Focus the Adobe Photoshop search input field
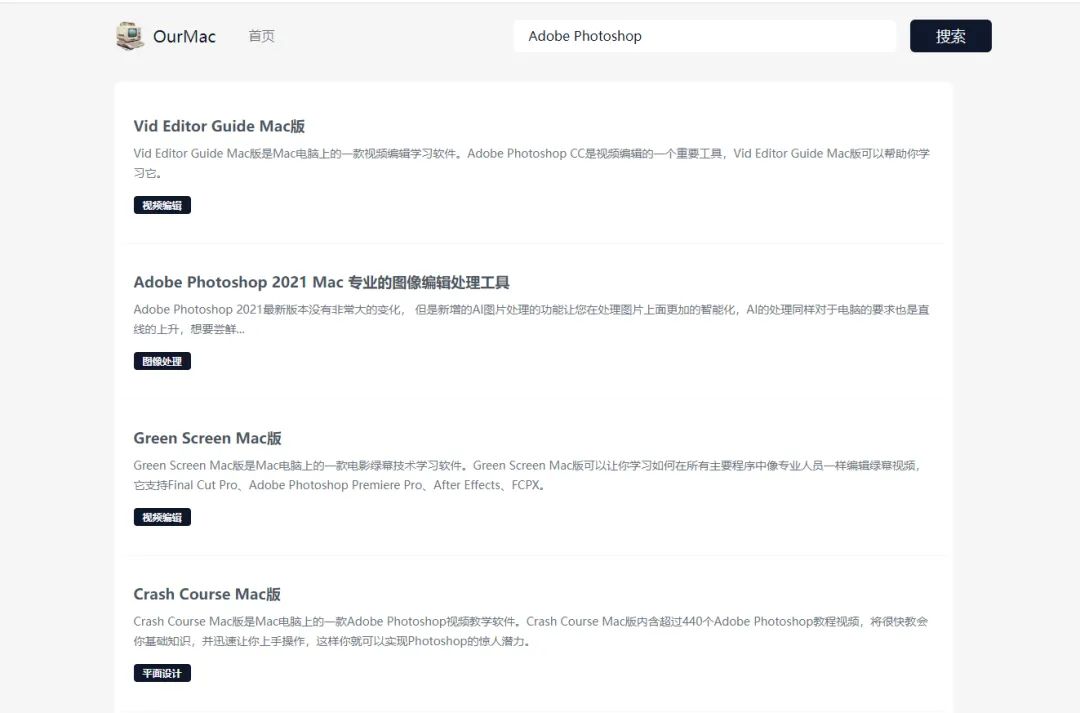Viewport: 1080px width, 713px height. coord(705,36)
